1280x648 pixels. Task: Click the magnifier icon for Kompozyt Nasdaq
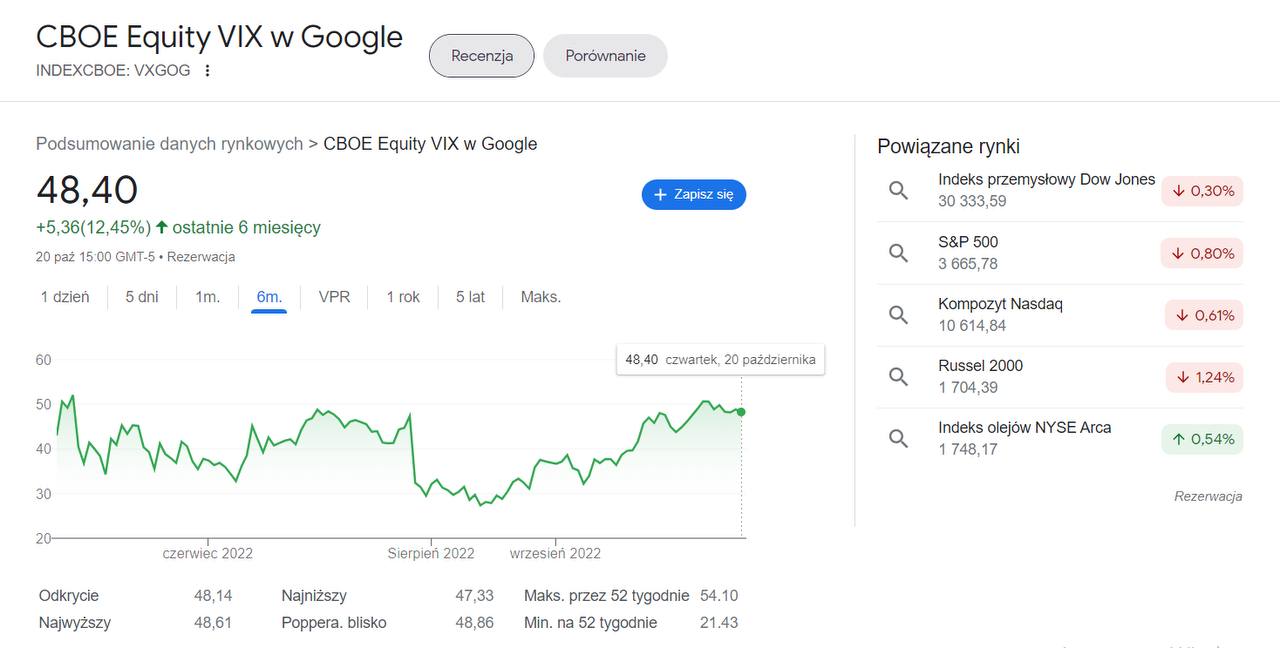tap(897, 314)
